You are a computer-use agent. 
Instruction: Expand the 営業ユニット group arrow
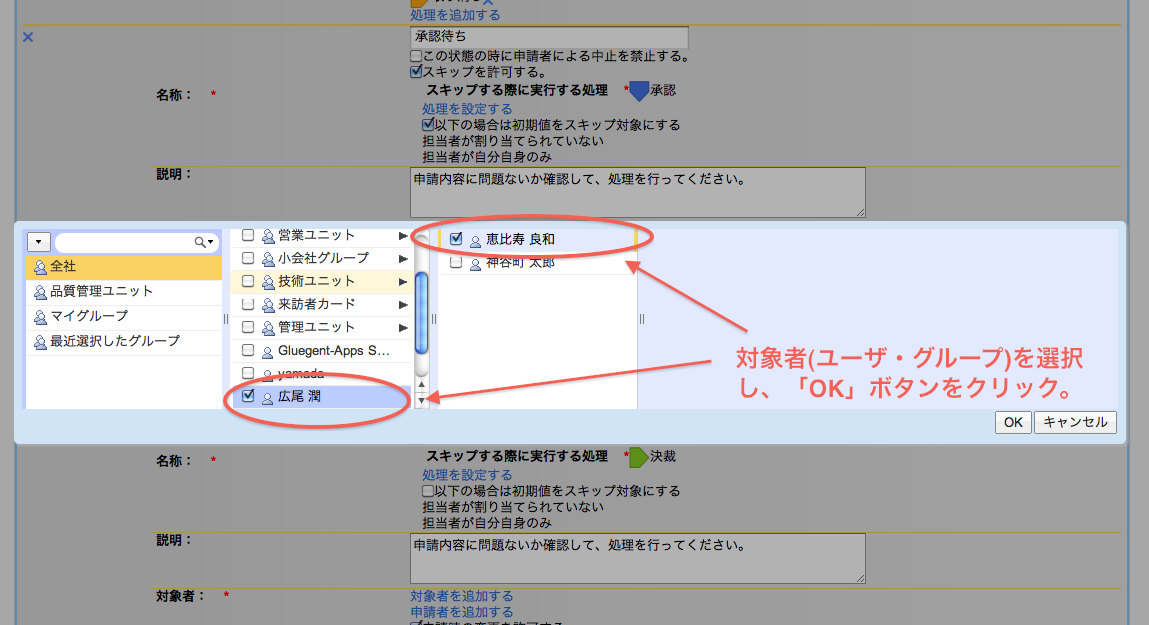(x=403, y=236)
